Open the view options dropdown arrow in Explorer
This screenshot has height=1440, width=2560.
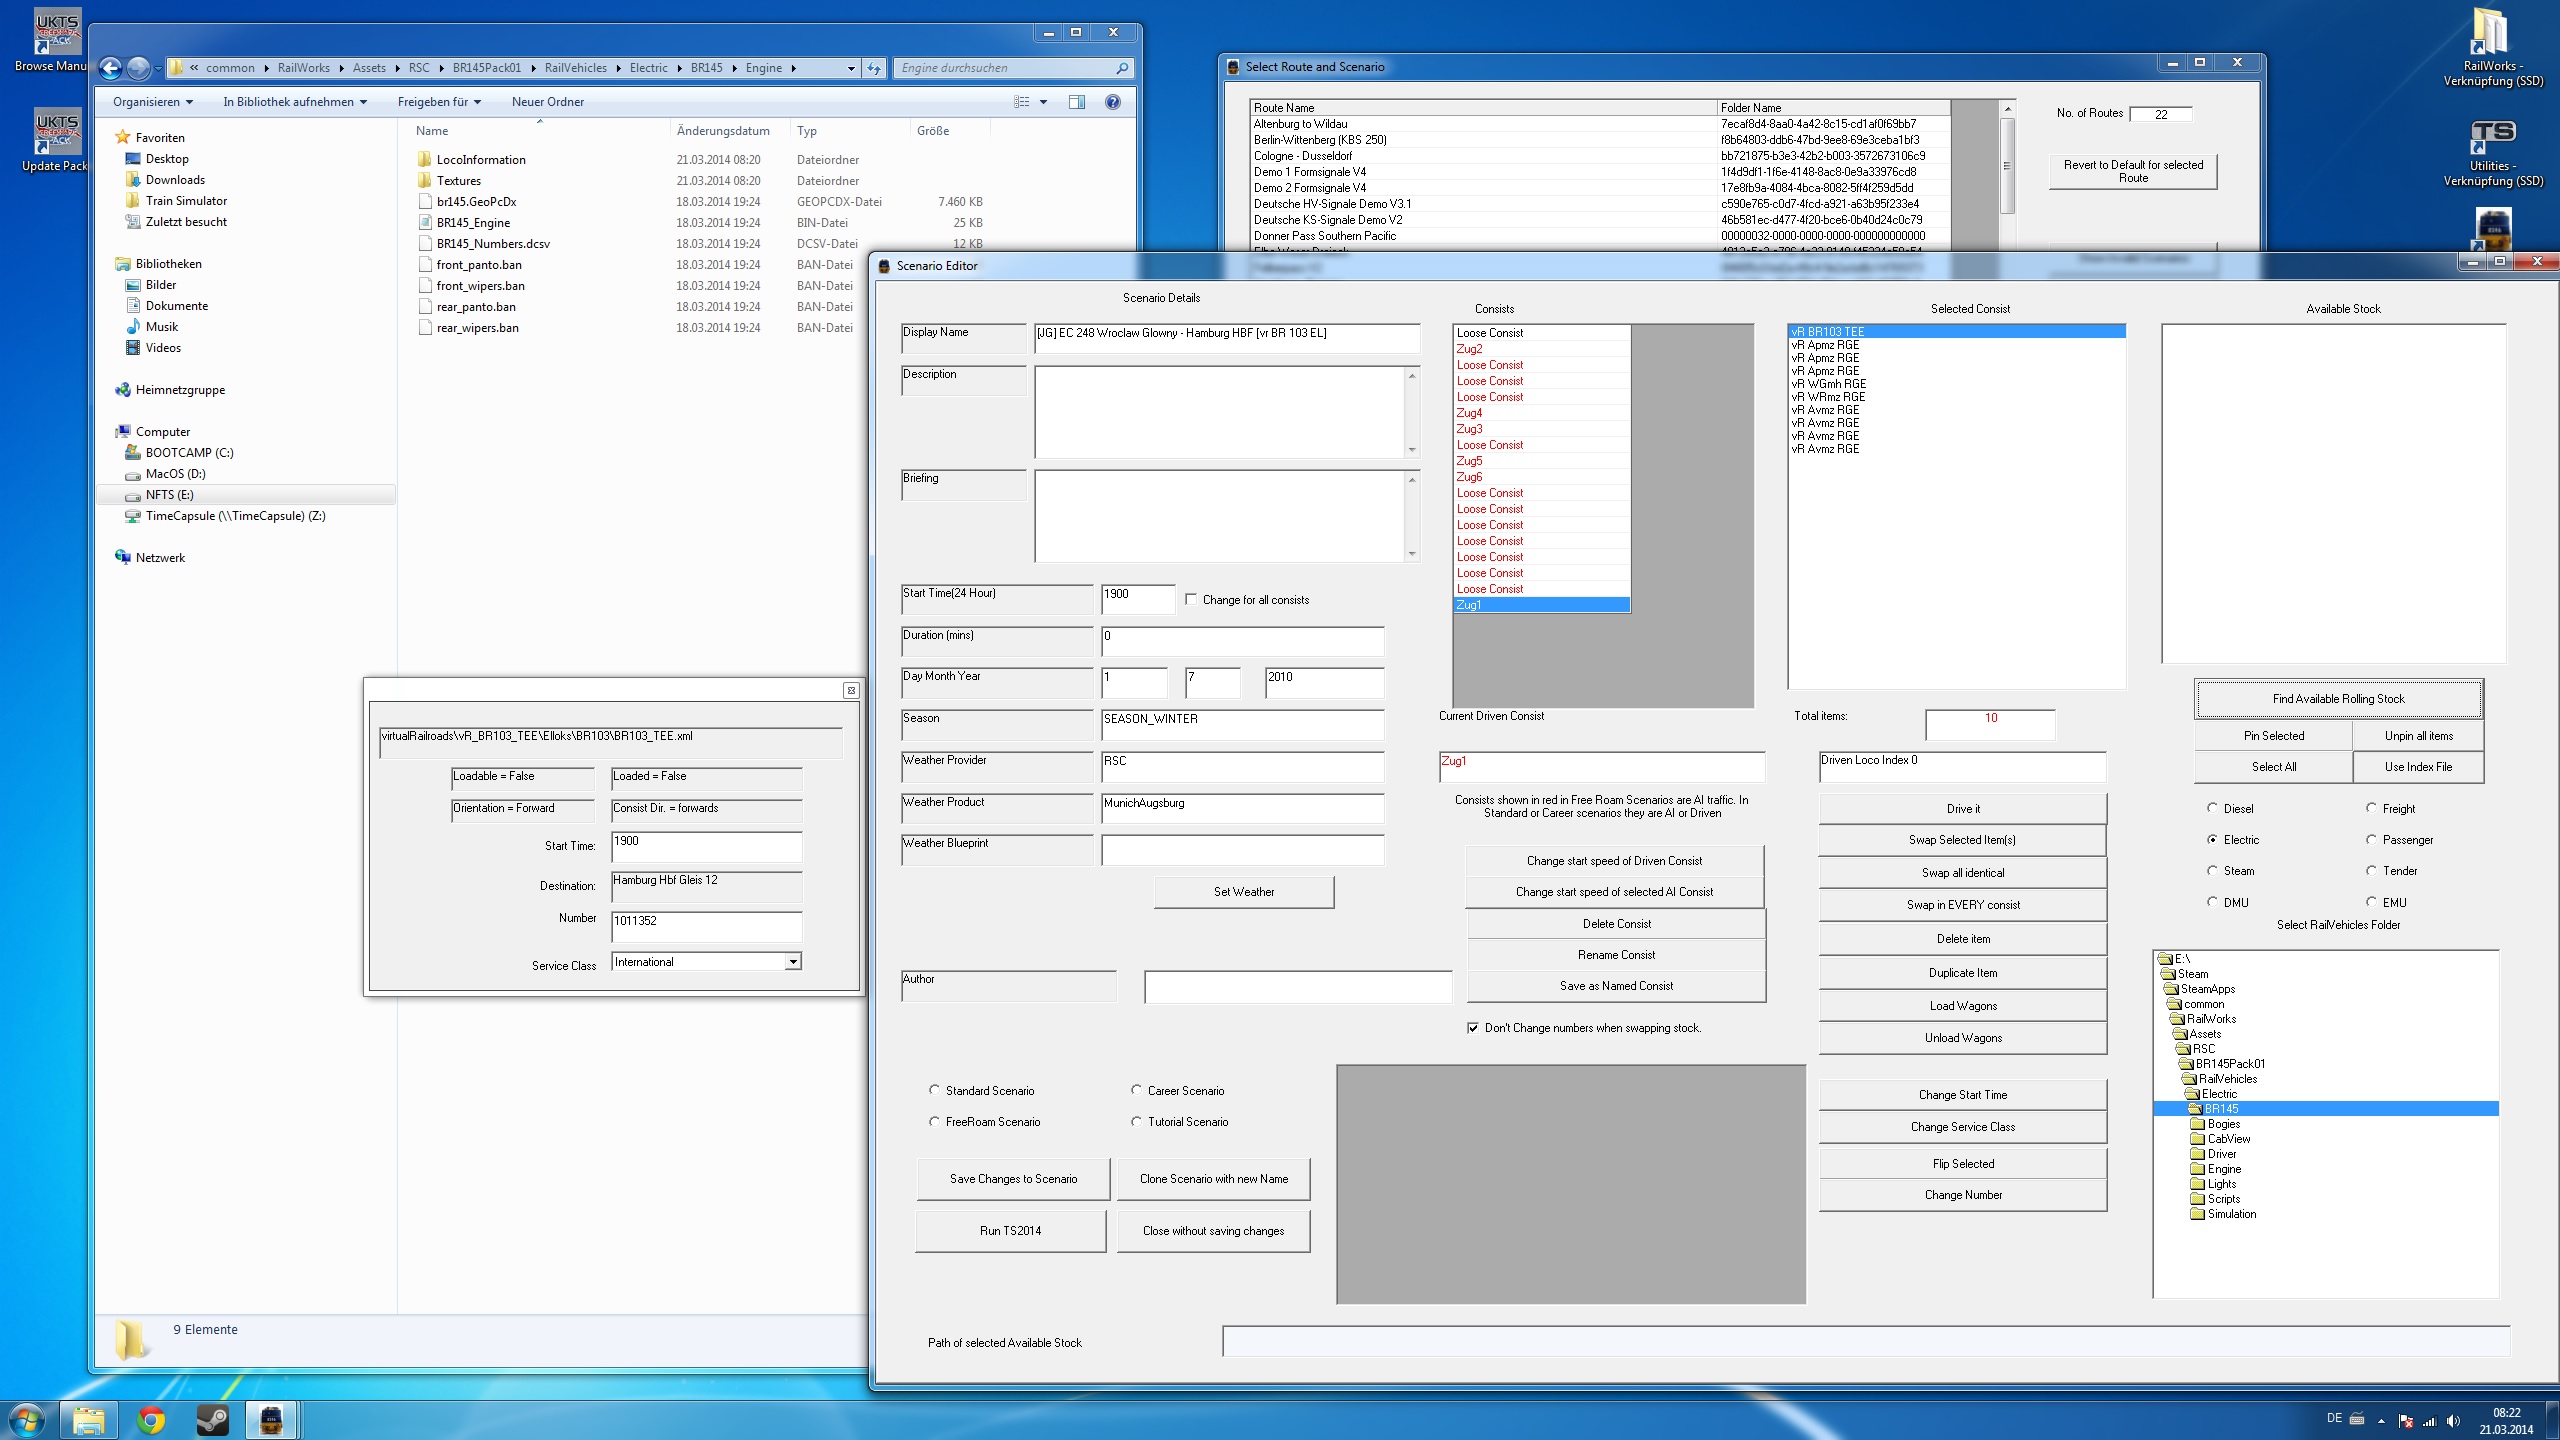[1043, 102]
